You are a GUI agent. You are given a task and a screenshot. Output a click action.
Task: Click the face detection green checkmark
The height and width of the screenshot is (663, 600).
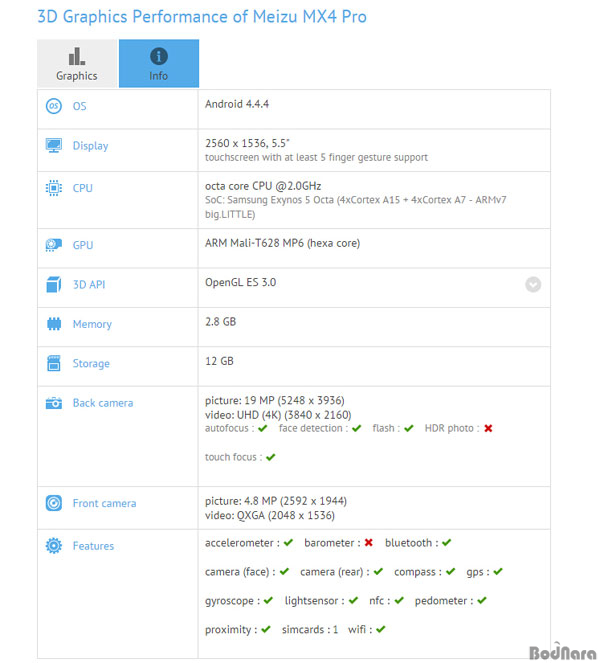[x=356, y=428]
